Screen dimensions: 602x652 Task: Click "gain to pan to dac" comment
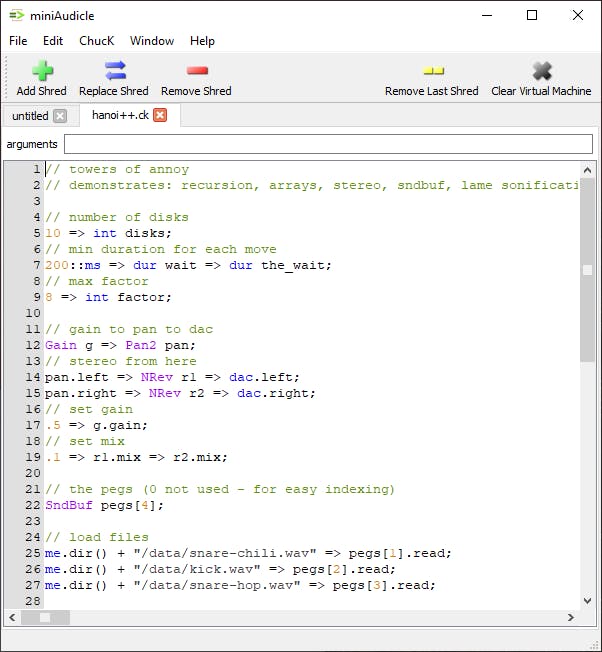pyautogui.click(x=129, y=329)
